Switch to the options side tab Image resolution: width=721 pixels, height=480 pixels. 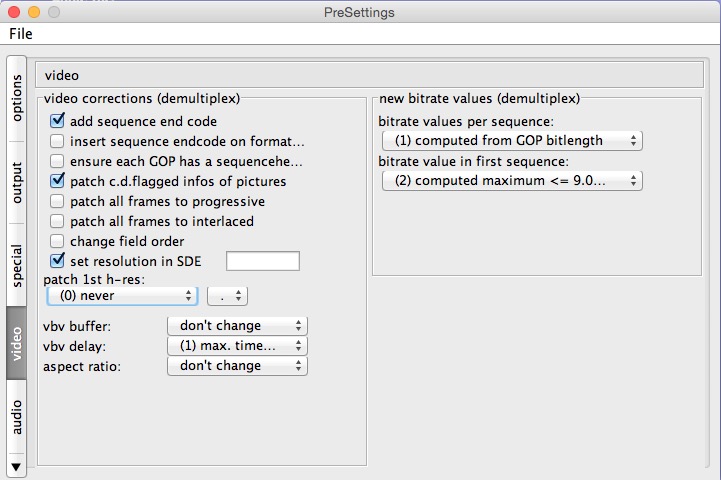[17, 98]
